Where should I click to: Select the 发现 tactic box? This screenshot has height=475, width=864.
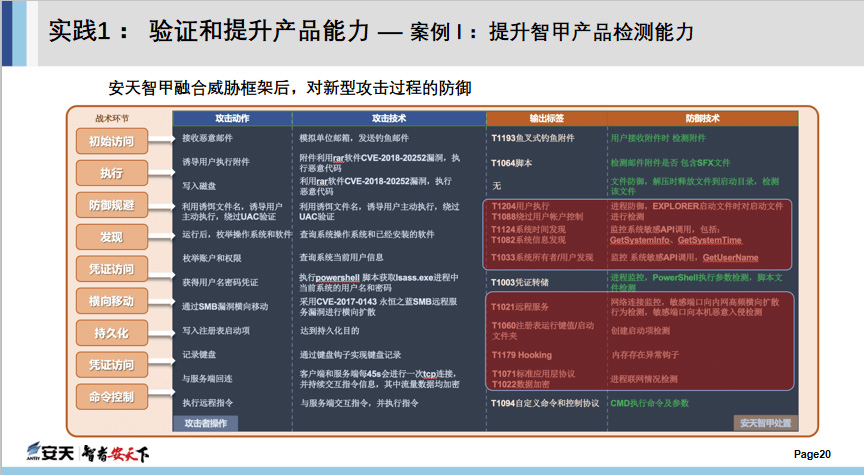tap(112, 237)
